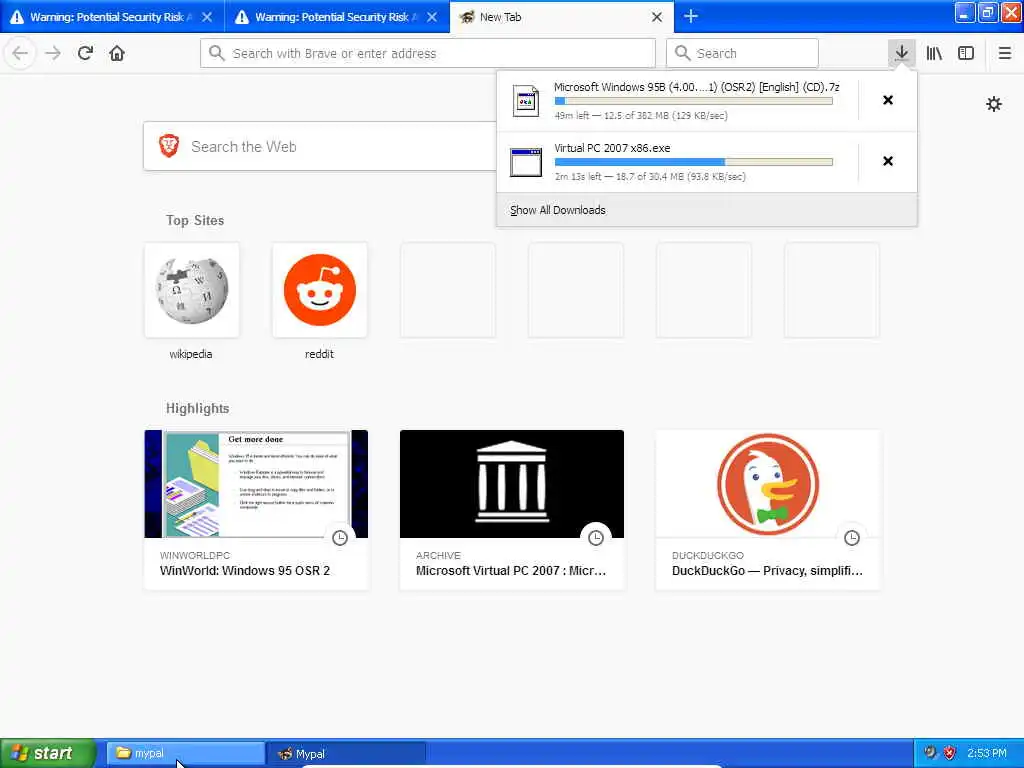Click the Windows 95B download progress bar

click(694, 101)
